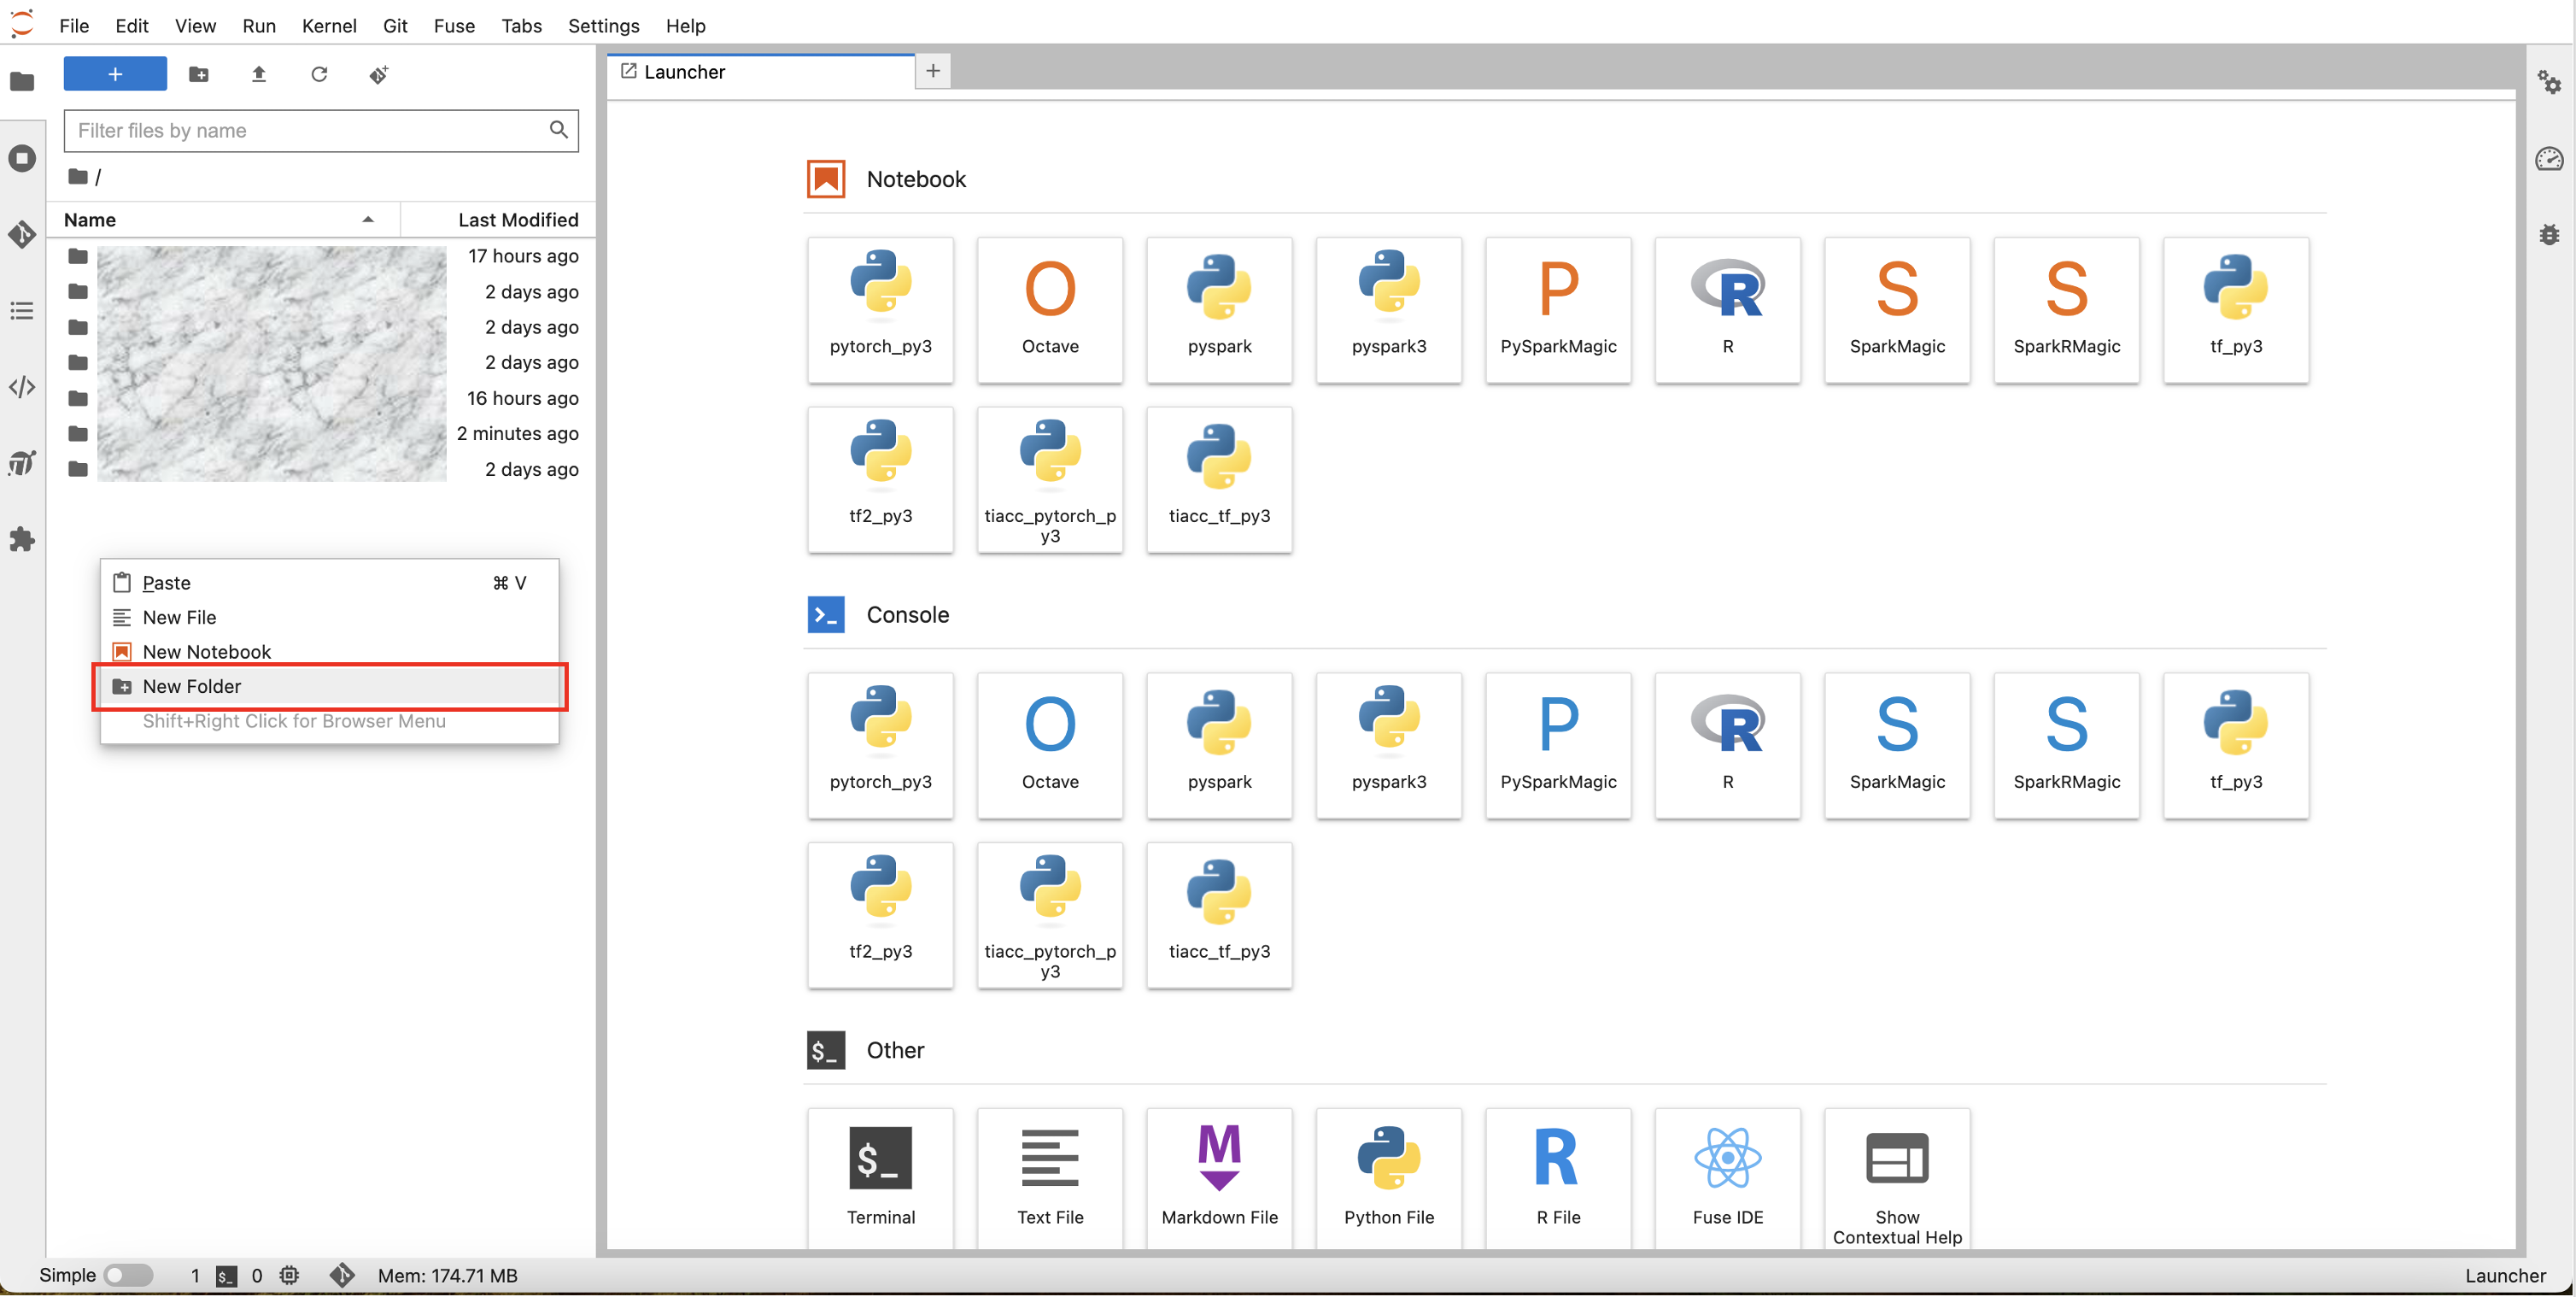Show the Table of Contents panel

22,311
